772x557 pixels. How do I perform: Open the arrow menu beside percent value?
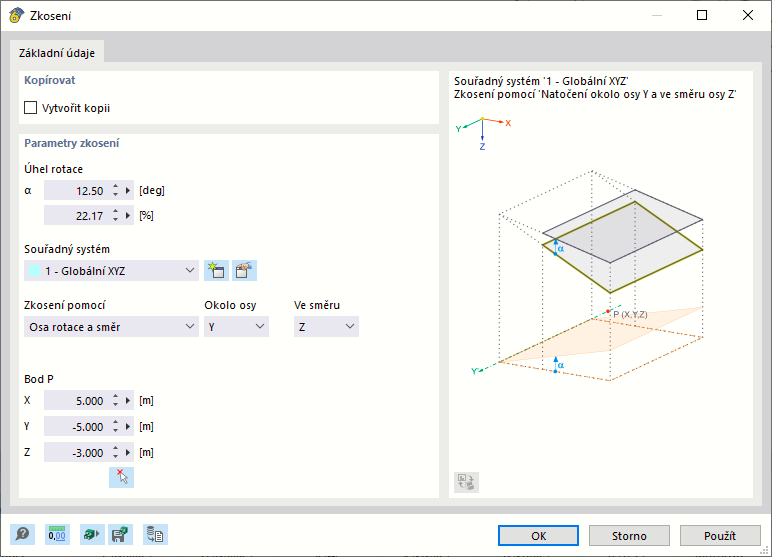128,216
